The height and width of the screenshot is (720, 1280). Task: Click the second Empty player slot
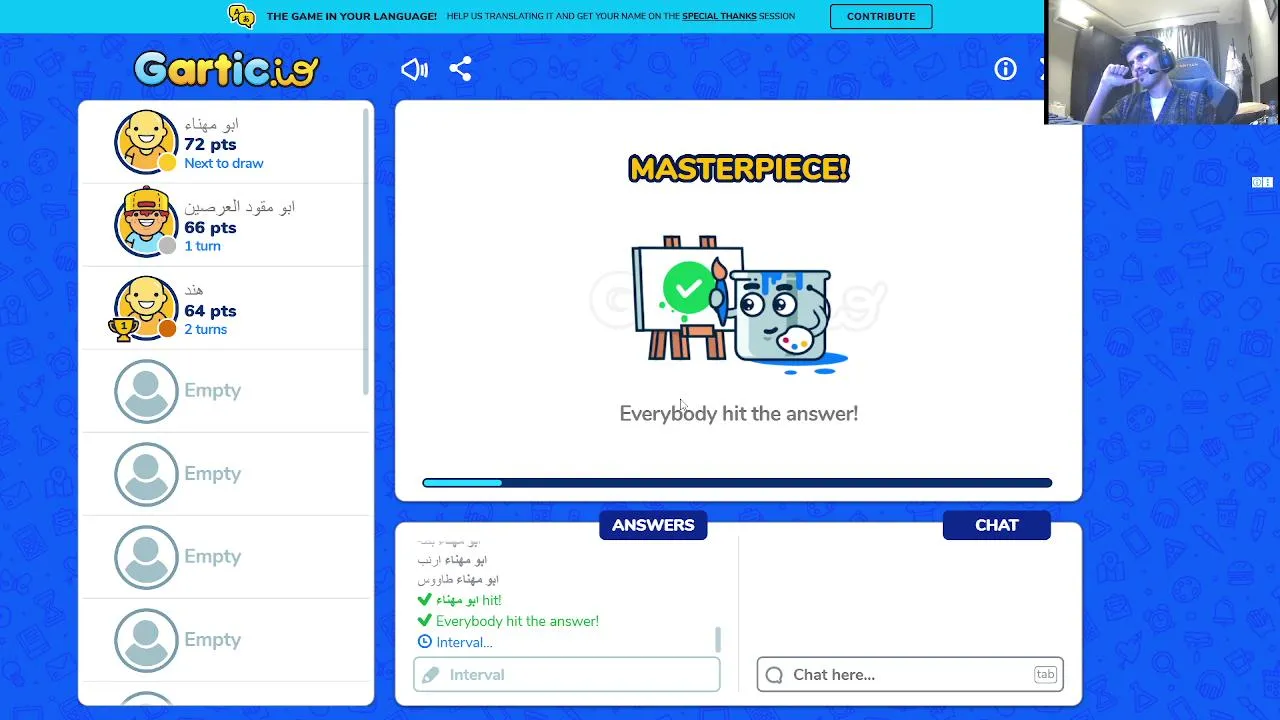point(226,474)
